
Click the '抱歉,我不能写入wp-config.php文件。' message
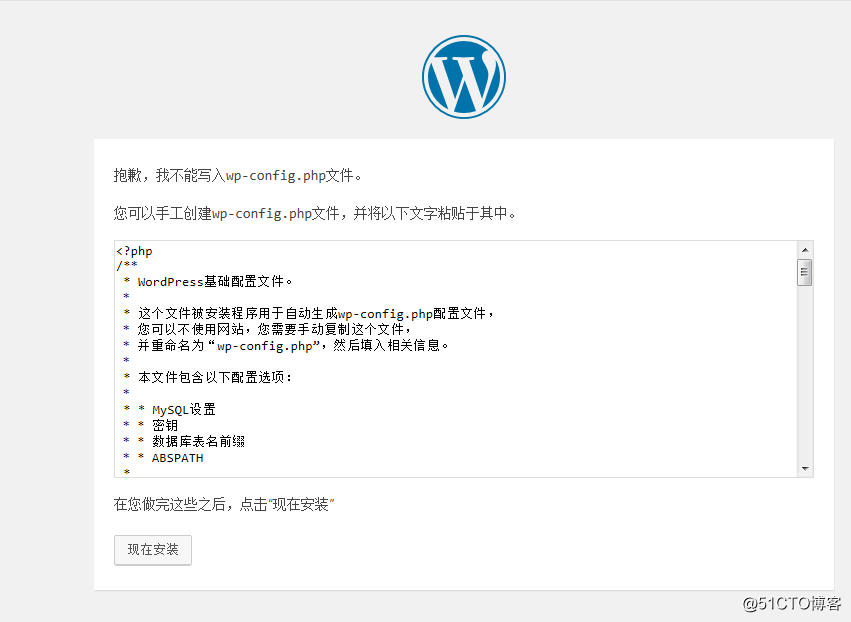(x=238, y=175)
